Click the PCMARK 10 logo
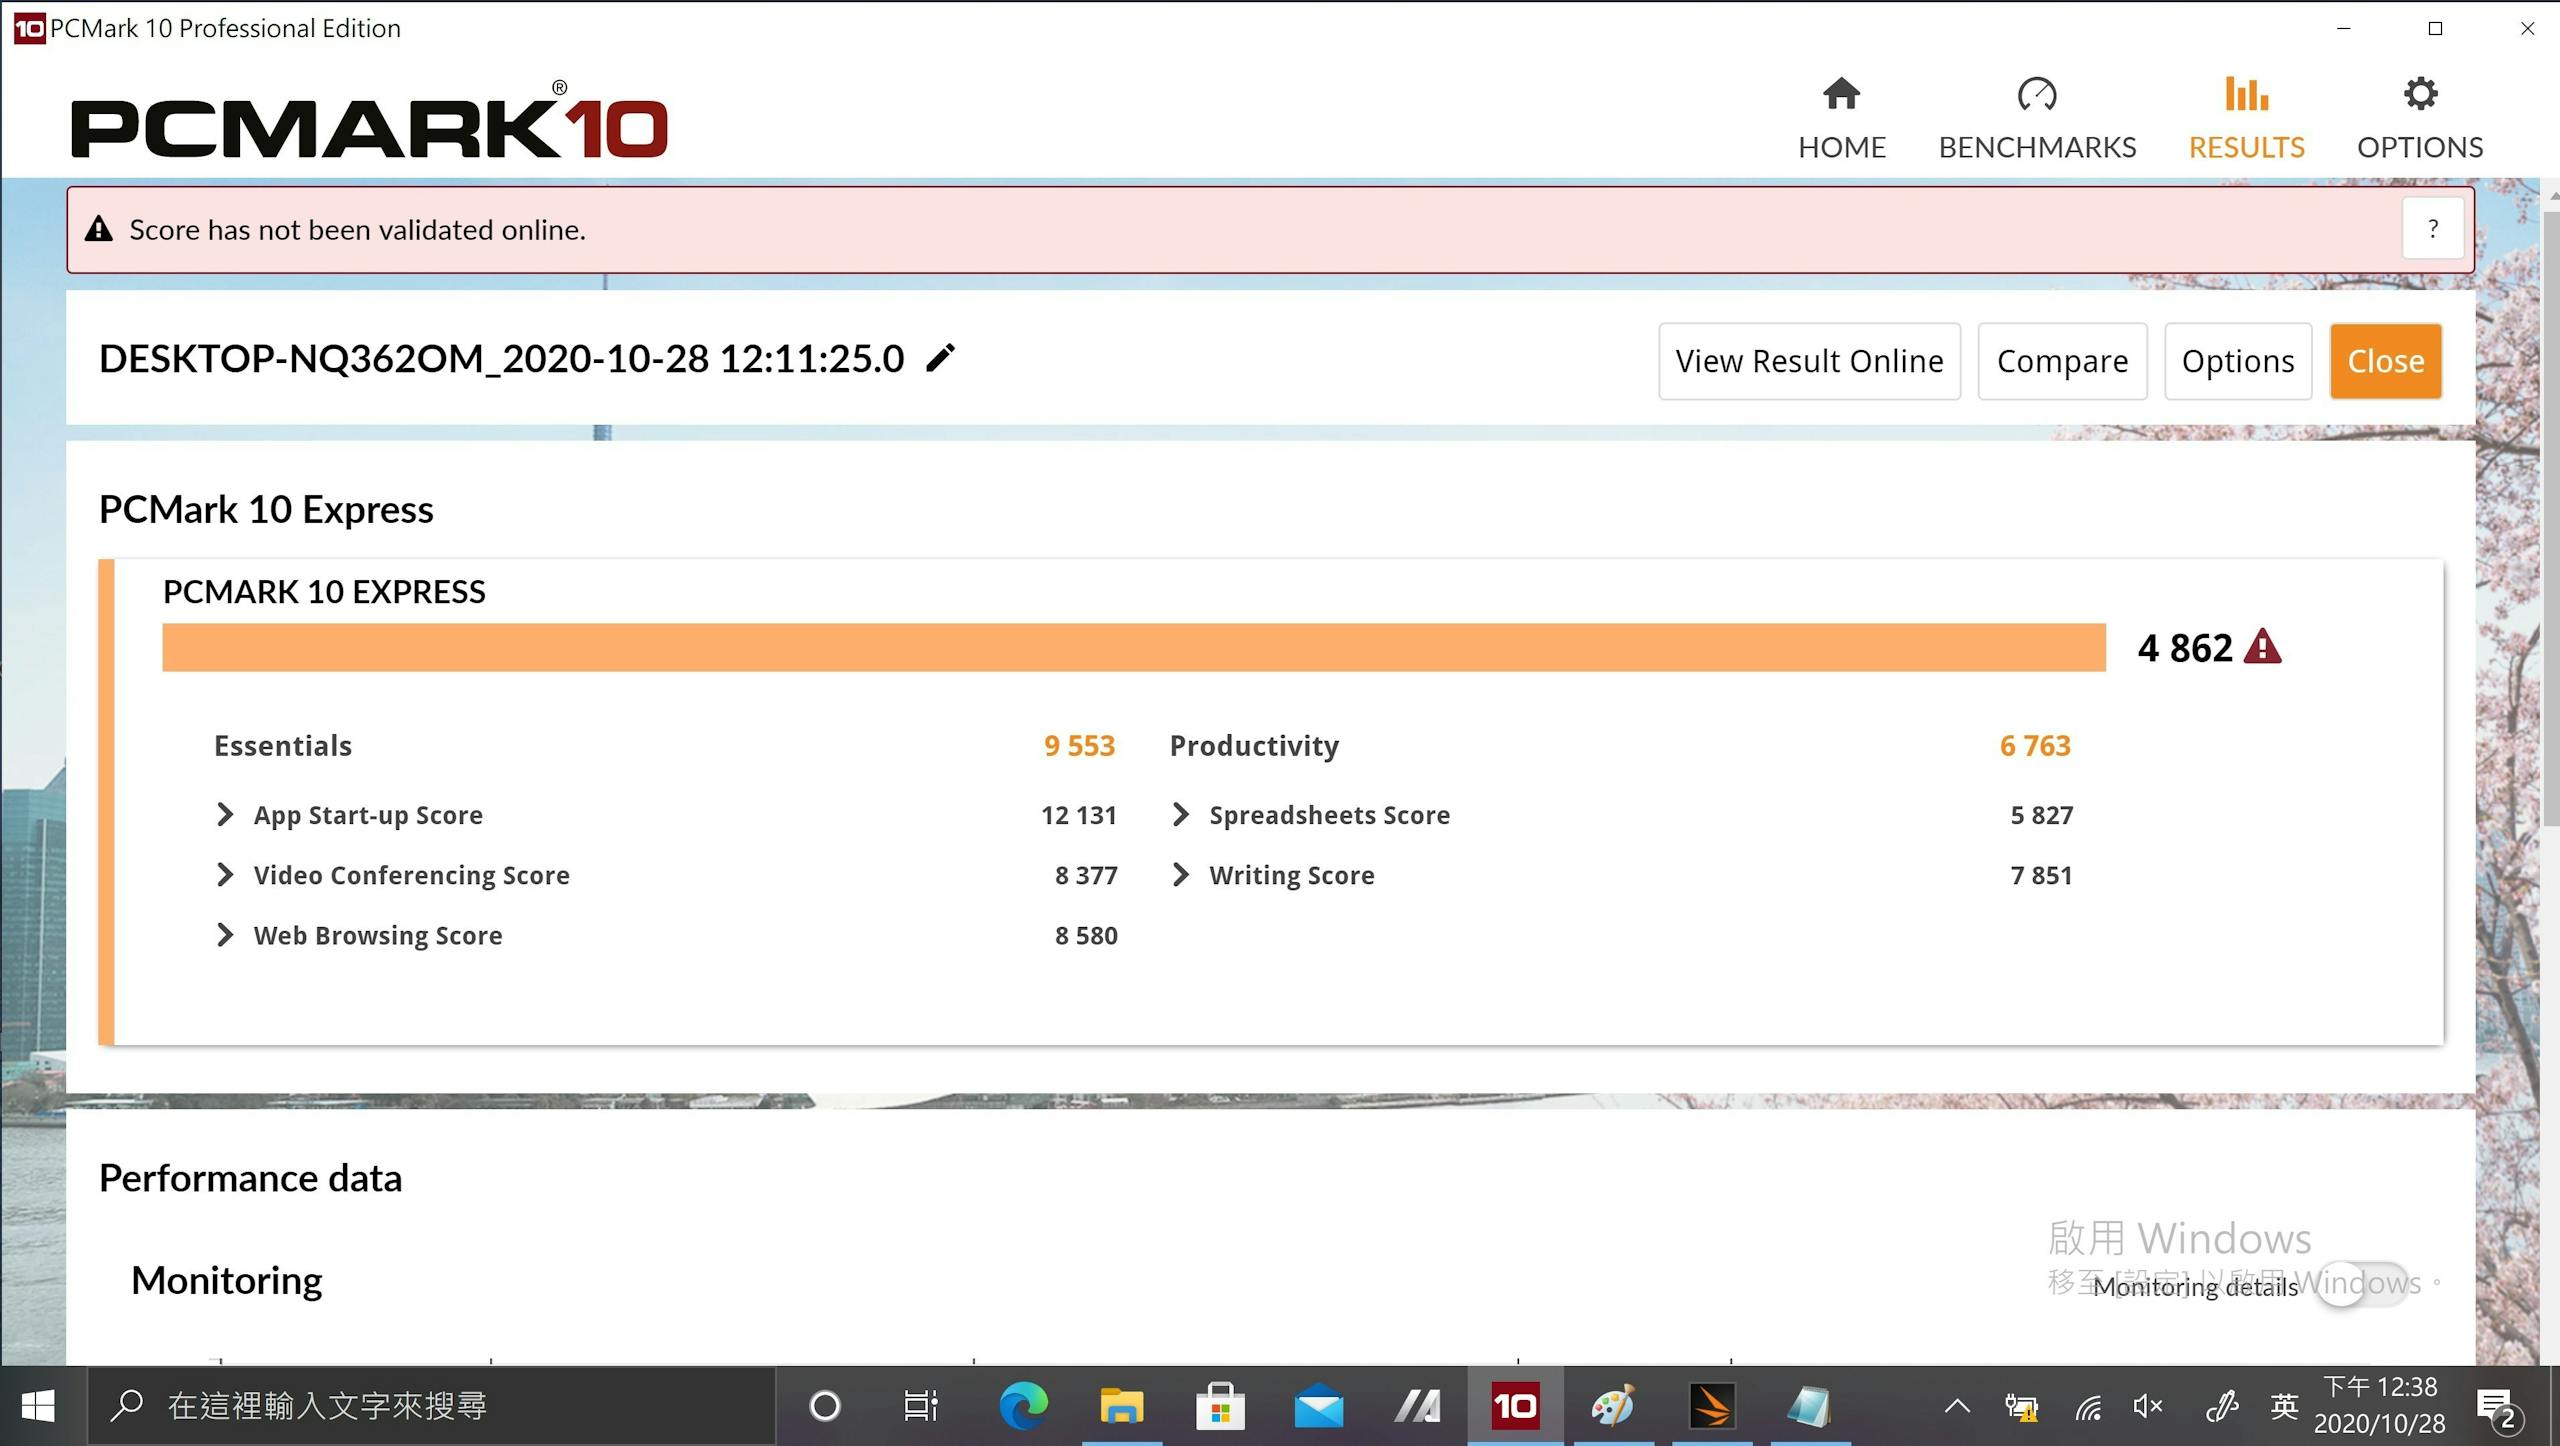The width and height of the screenshot is (2560, 1446). tap(369, 121)
